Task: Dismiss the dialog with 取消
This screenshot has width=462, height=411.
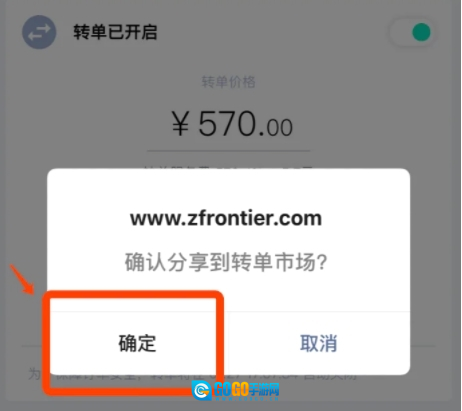Action: [x=319, y=343]
